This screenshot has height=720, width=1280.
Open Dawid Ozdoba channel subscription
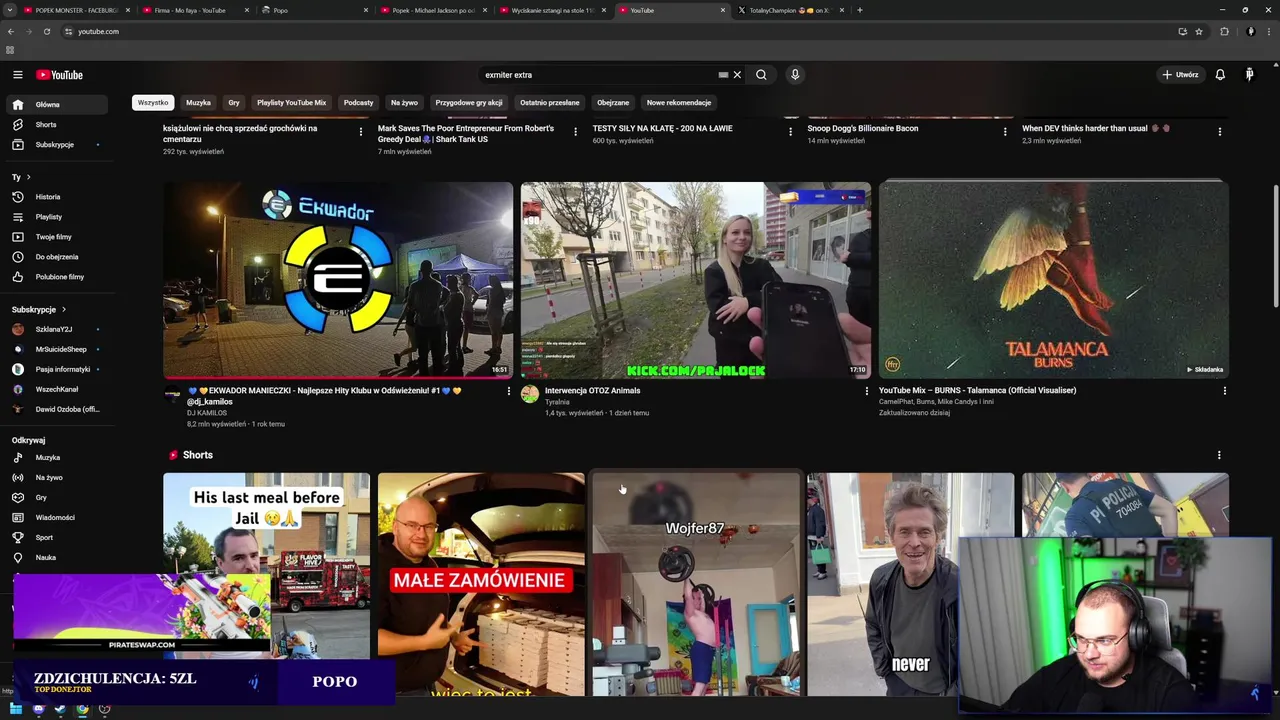pos(58,409)
